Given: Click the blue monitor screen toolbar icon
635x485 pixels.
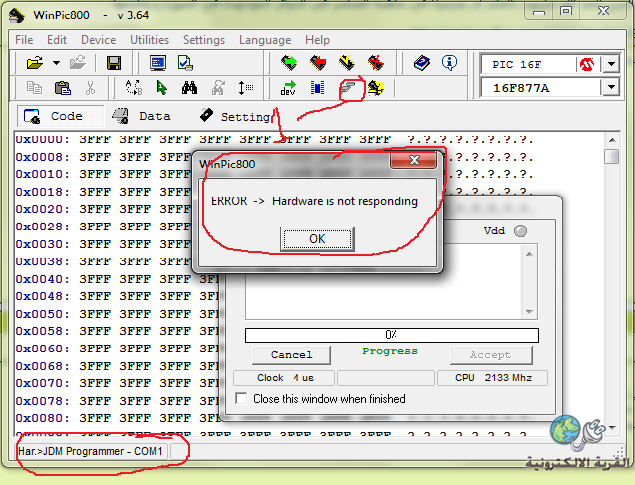Looking at the screenshot, I should pyautogui.click(x=158, y=63).
